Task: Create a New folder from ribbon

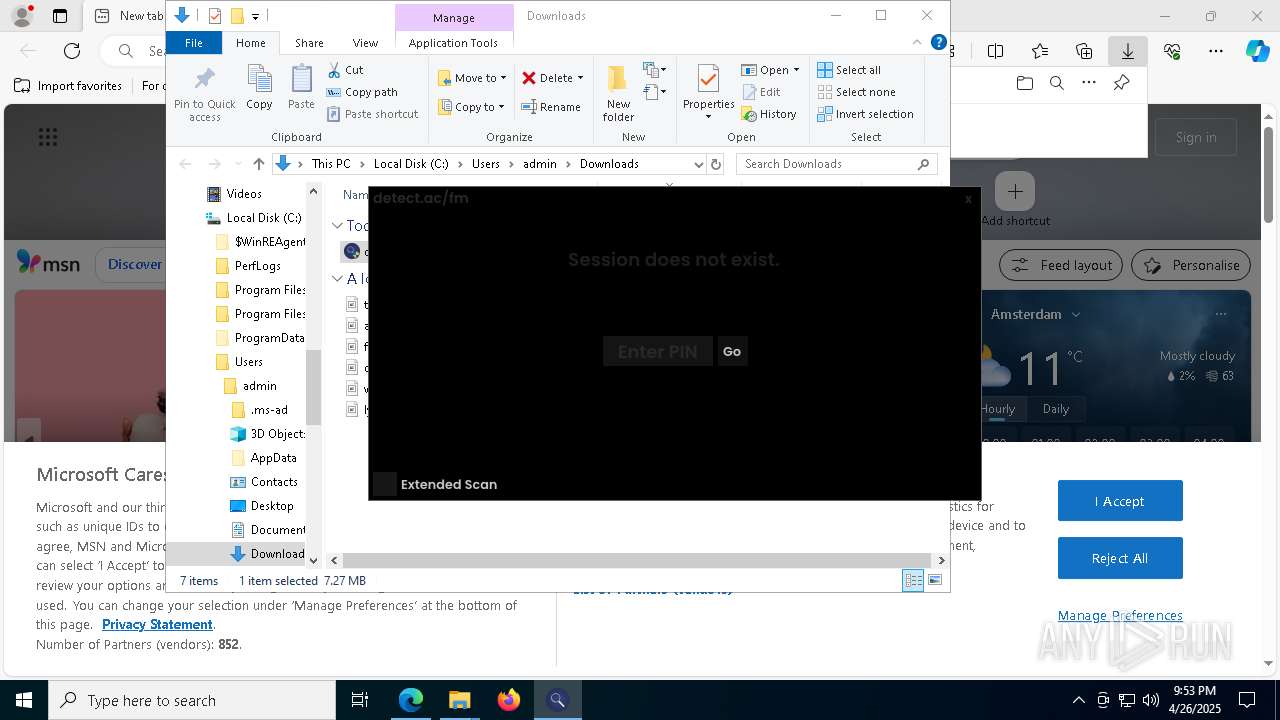Action: (618, 94)
